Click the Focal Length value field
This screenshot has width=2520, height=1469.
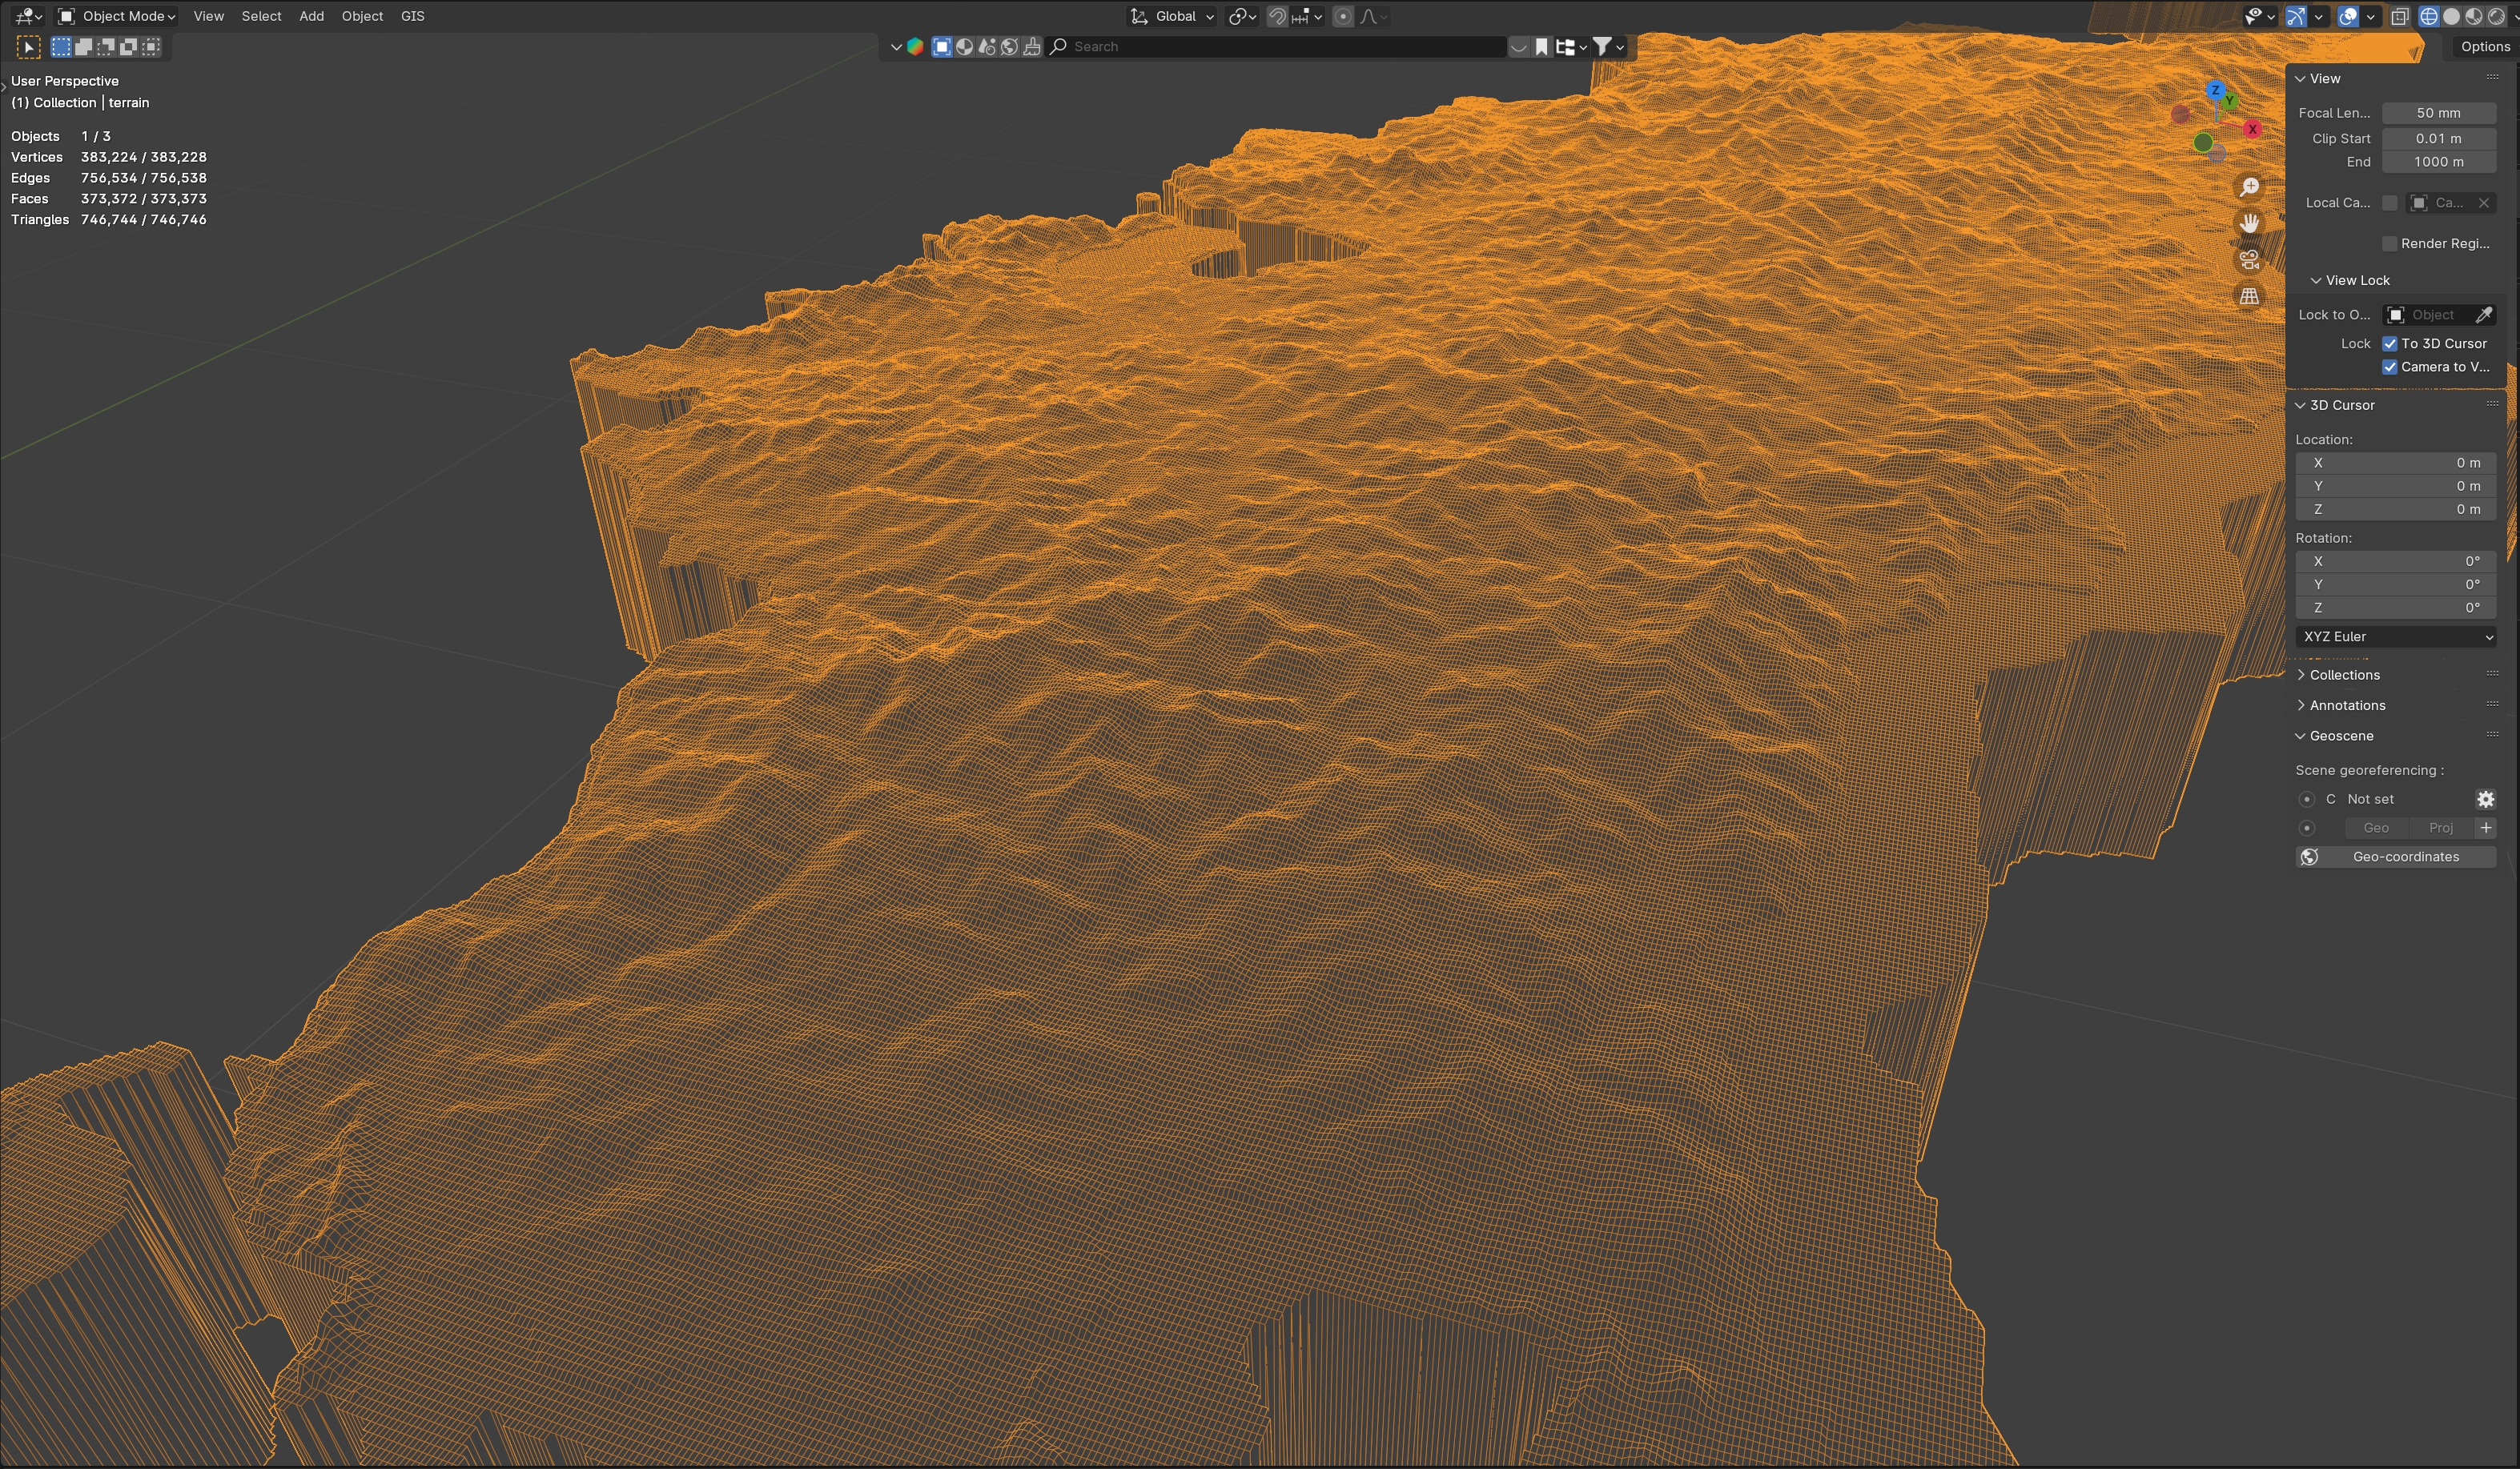2438,113
